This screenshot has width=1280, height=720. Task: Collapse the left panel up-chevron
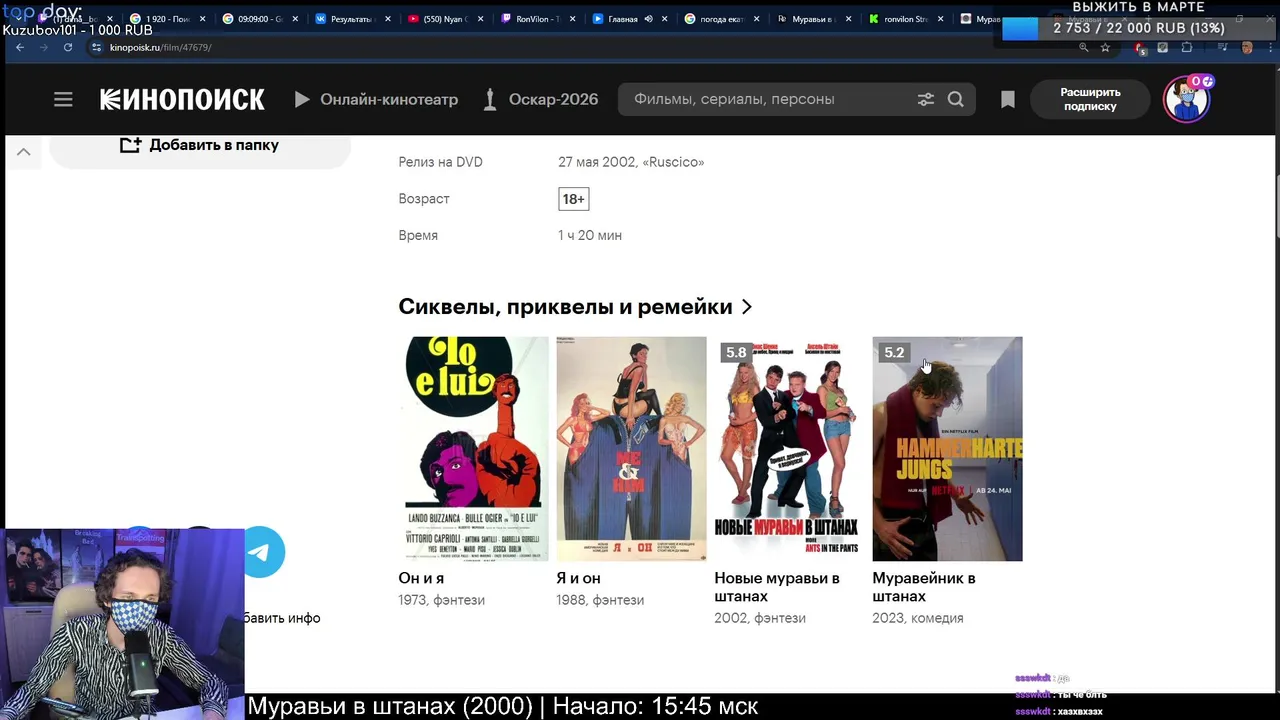(x=24, y=152)
